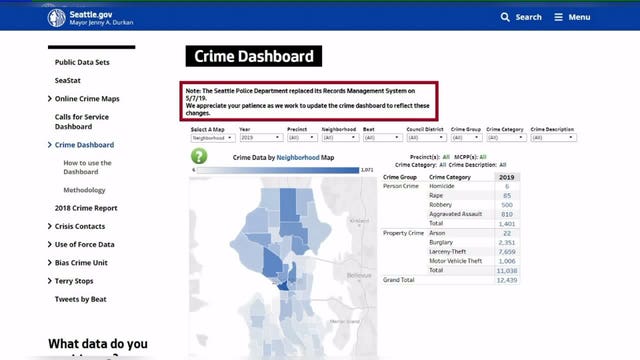Viewport: 640px width, 360px height.
Task: Click the Grand Total value 12,439
Action: 507,280
